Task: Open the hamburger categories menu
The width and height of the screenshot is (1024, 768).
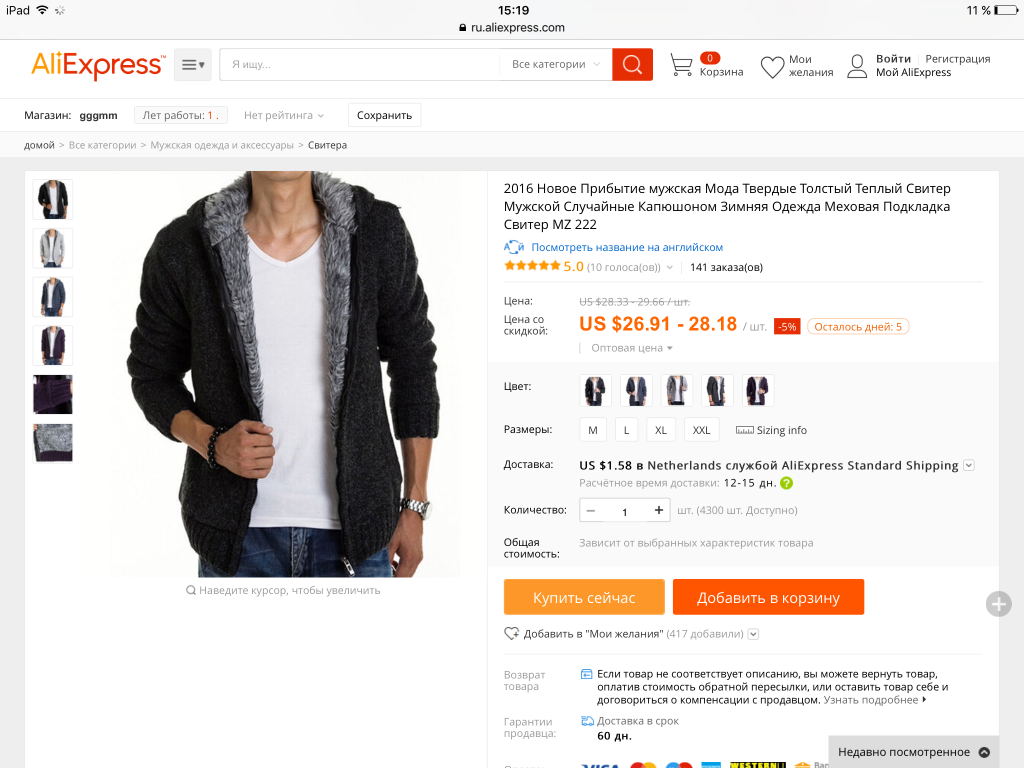Action: pyautogui.click(x=193, y=65)
